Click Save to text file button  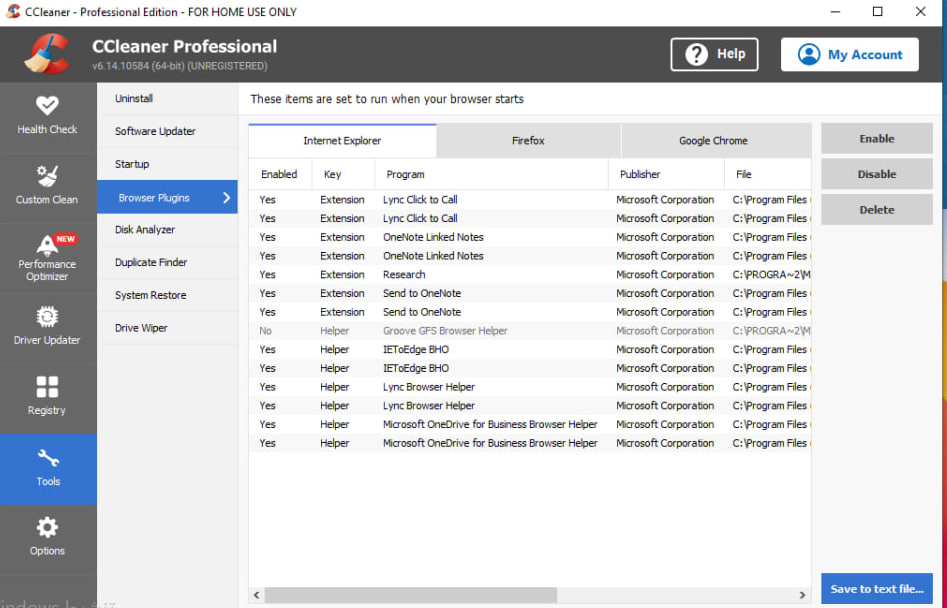[876, 589]
